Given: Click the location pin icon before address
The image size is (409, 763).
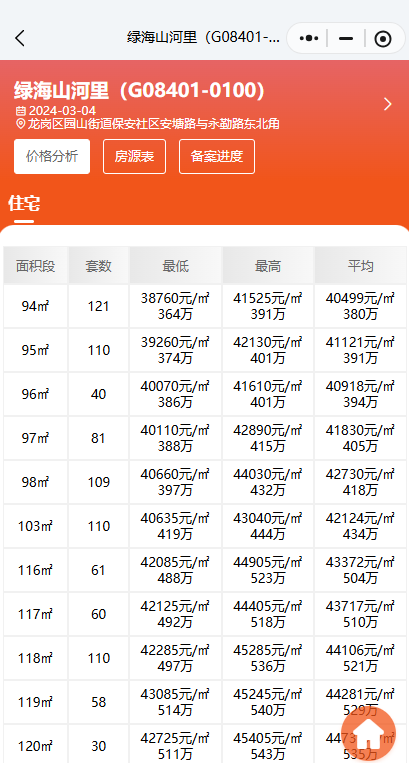Looking at the screenshot, I should pos(20,124).
